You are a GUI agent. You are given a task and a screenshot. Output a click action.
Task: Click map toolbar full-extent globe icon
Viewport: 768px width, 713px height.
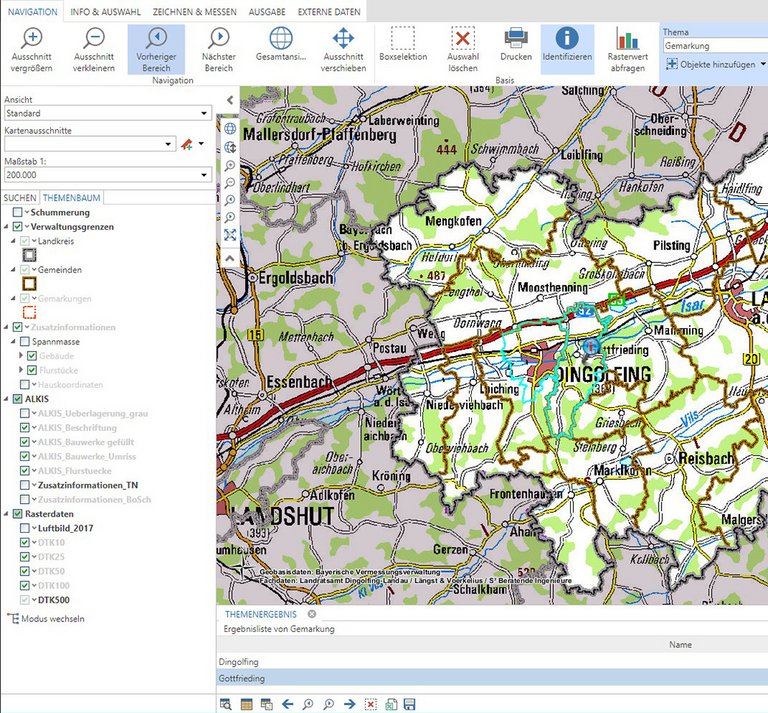tap(230, 129)
